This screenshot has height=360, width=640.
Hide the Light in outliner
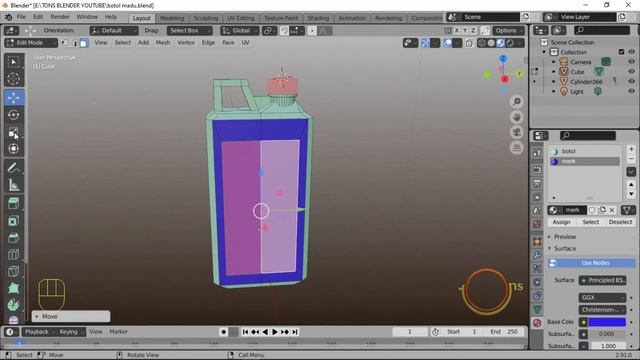(x=631, y=91)
